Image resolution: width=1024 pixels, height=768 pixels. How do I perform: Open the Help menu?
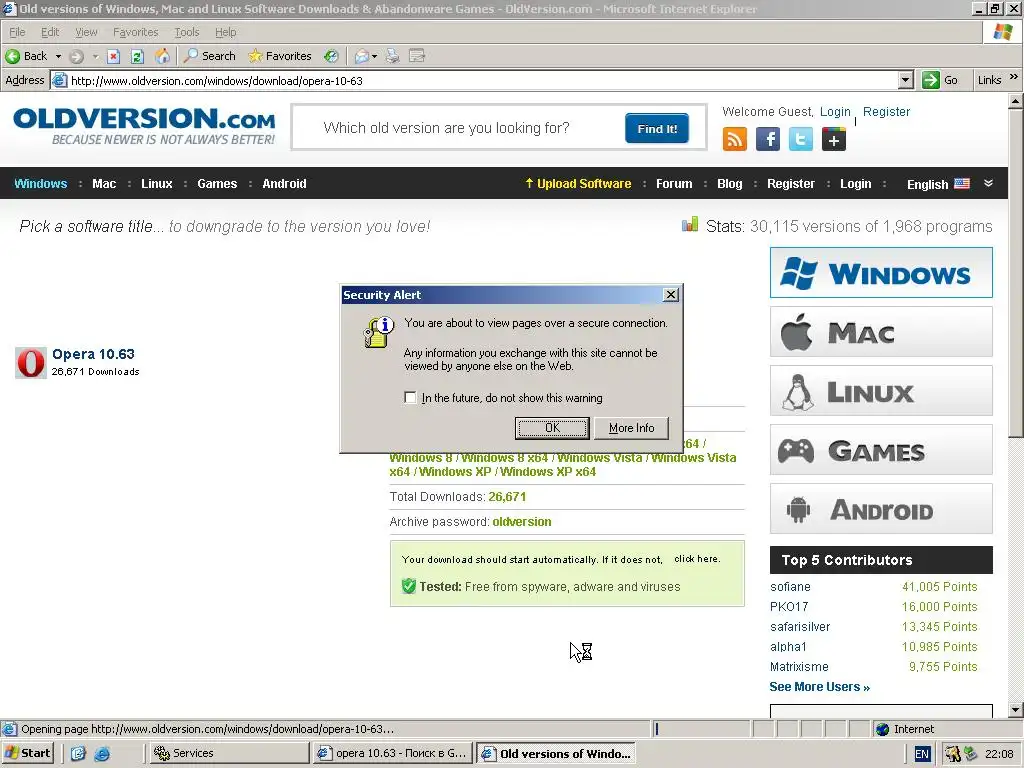[x=226, y=32]
